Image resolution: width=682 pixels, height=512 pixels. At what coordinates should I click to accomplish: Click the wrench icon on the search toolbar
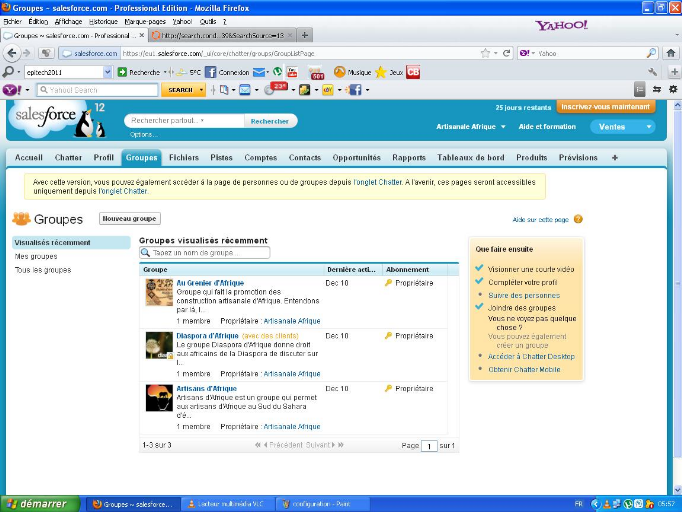pos(652,72)
